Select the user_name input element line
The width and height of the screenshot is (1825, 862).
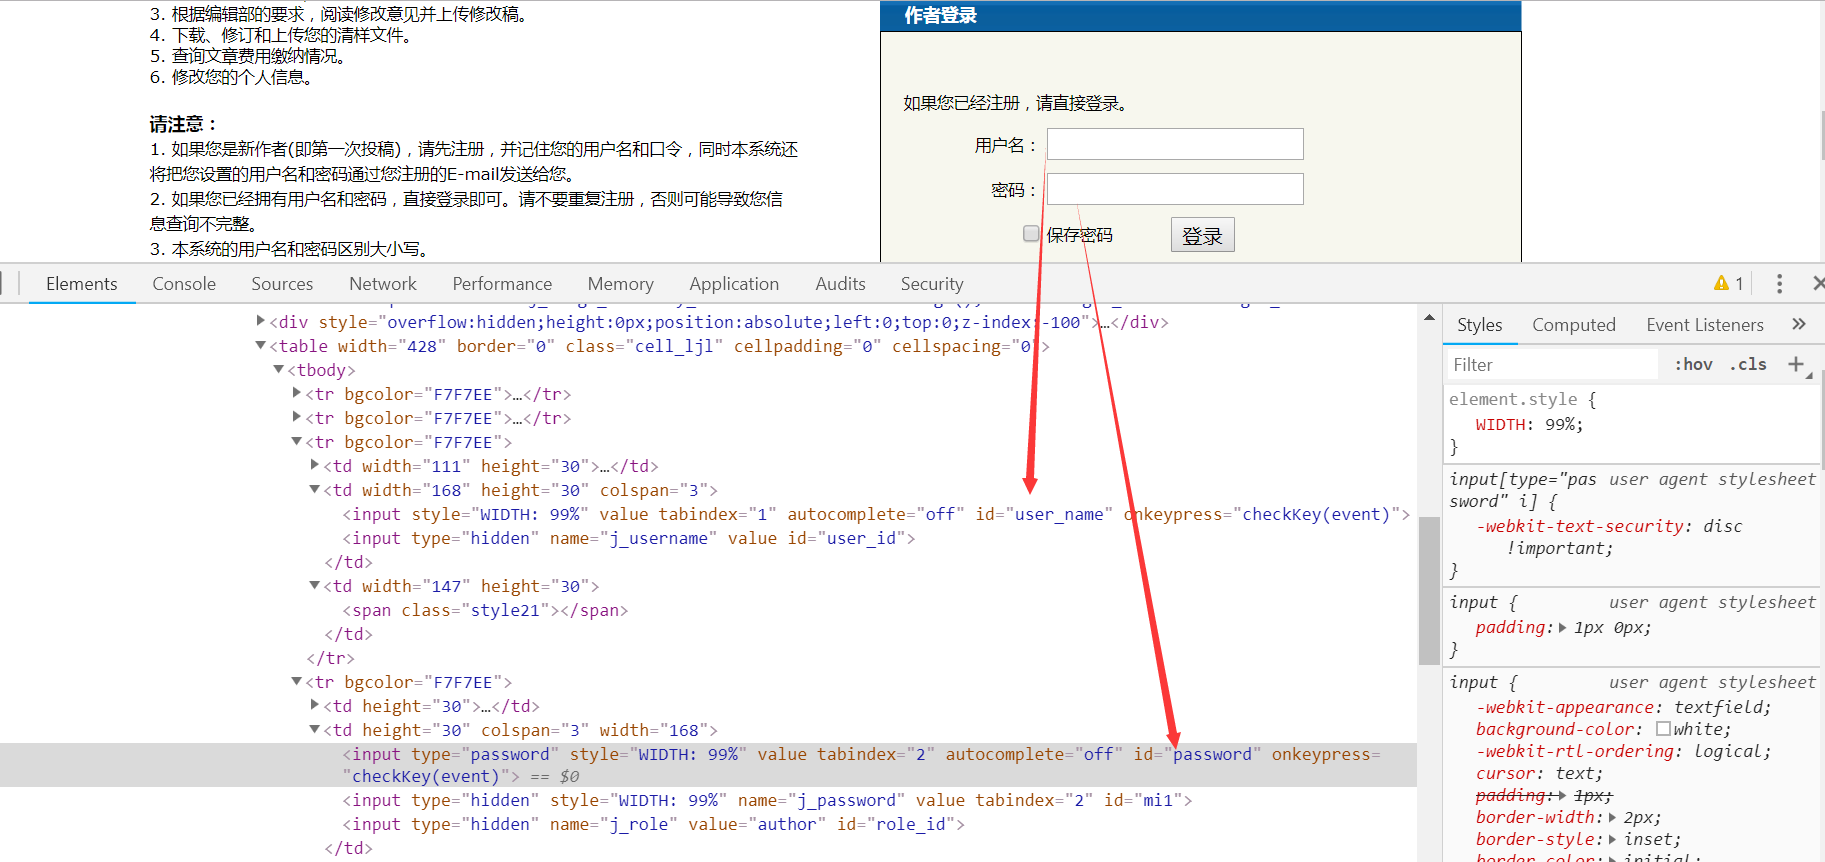[x=876, y=514]
